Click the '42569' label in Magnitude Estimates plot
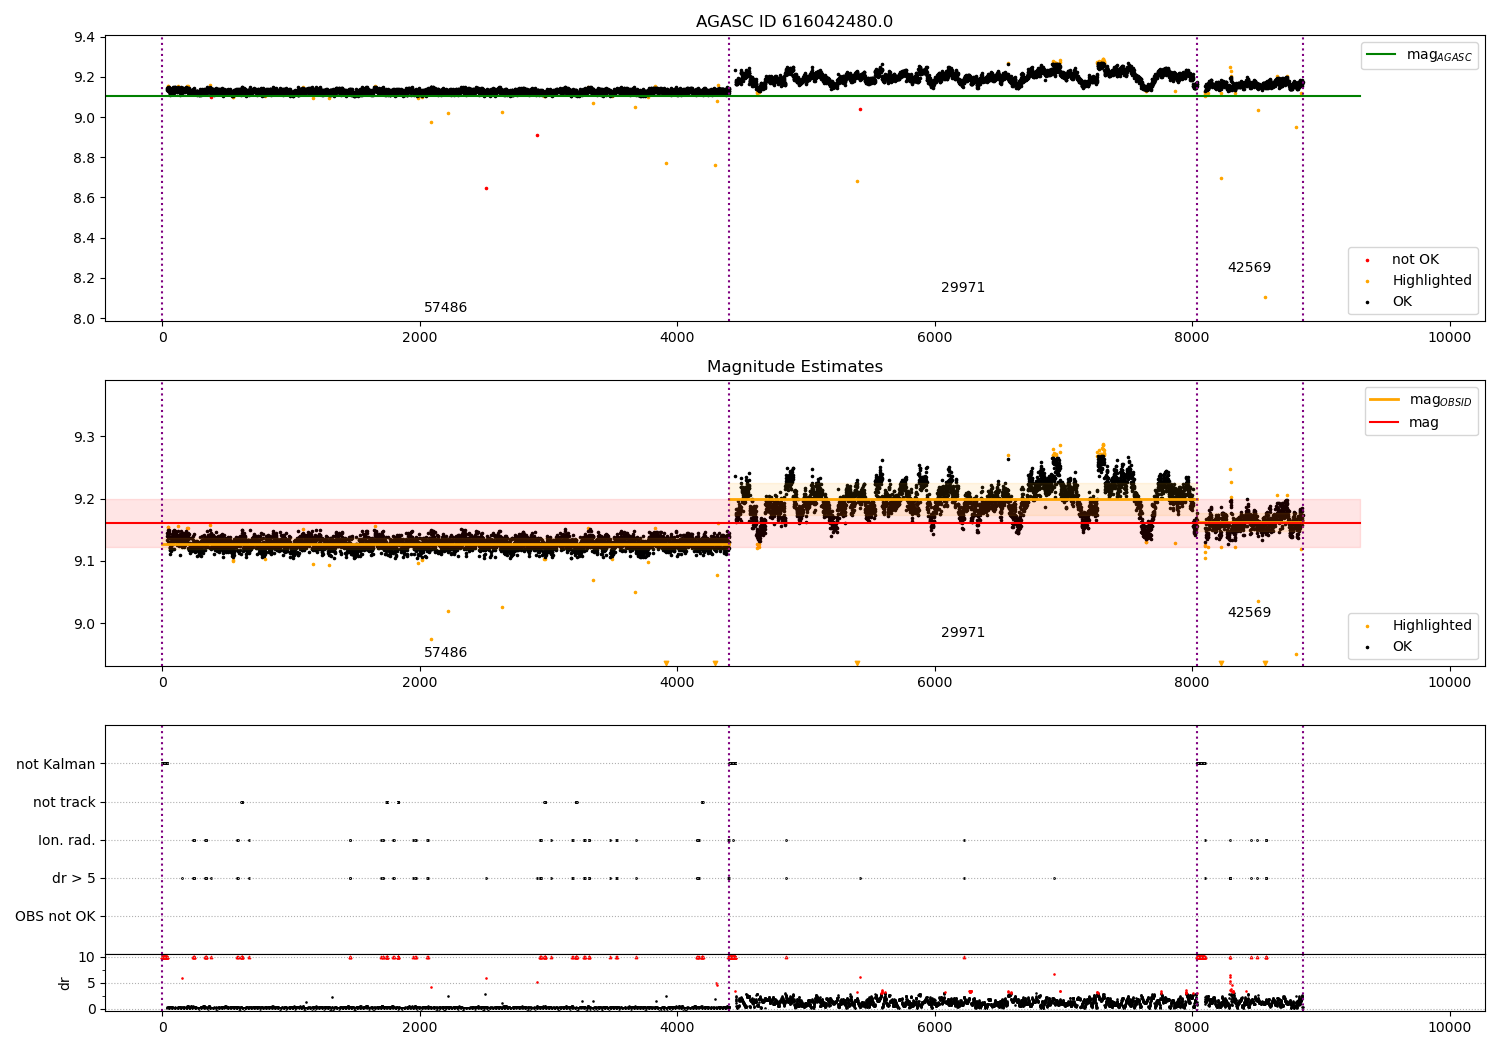 1249,613
